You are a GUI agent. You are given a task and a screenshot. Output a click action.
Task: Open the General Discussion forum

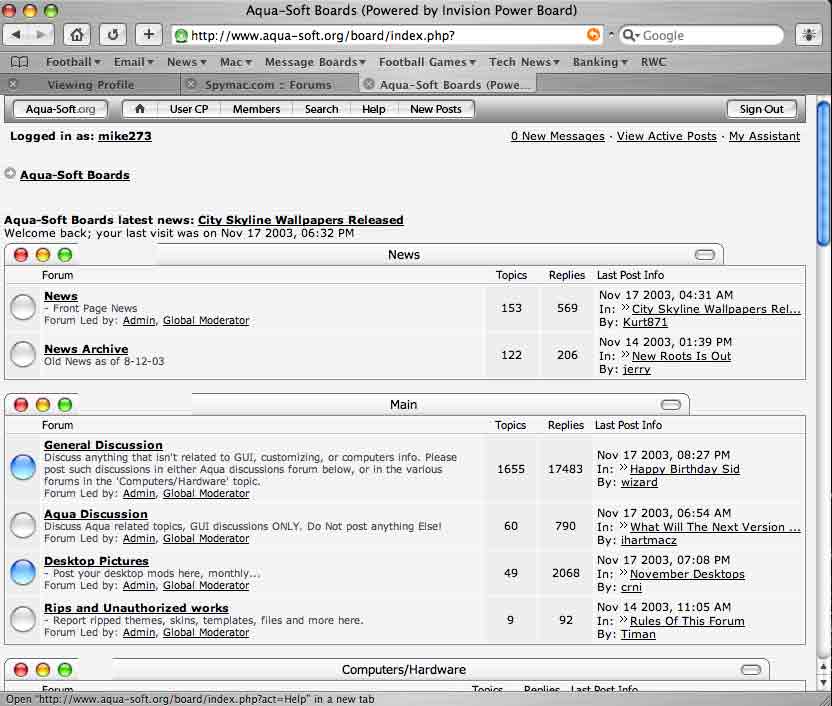click(x=103, y=445)
